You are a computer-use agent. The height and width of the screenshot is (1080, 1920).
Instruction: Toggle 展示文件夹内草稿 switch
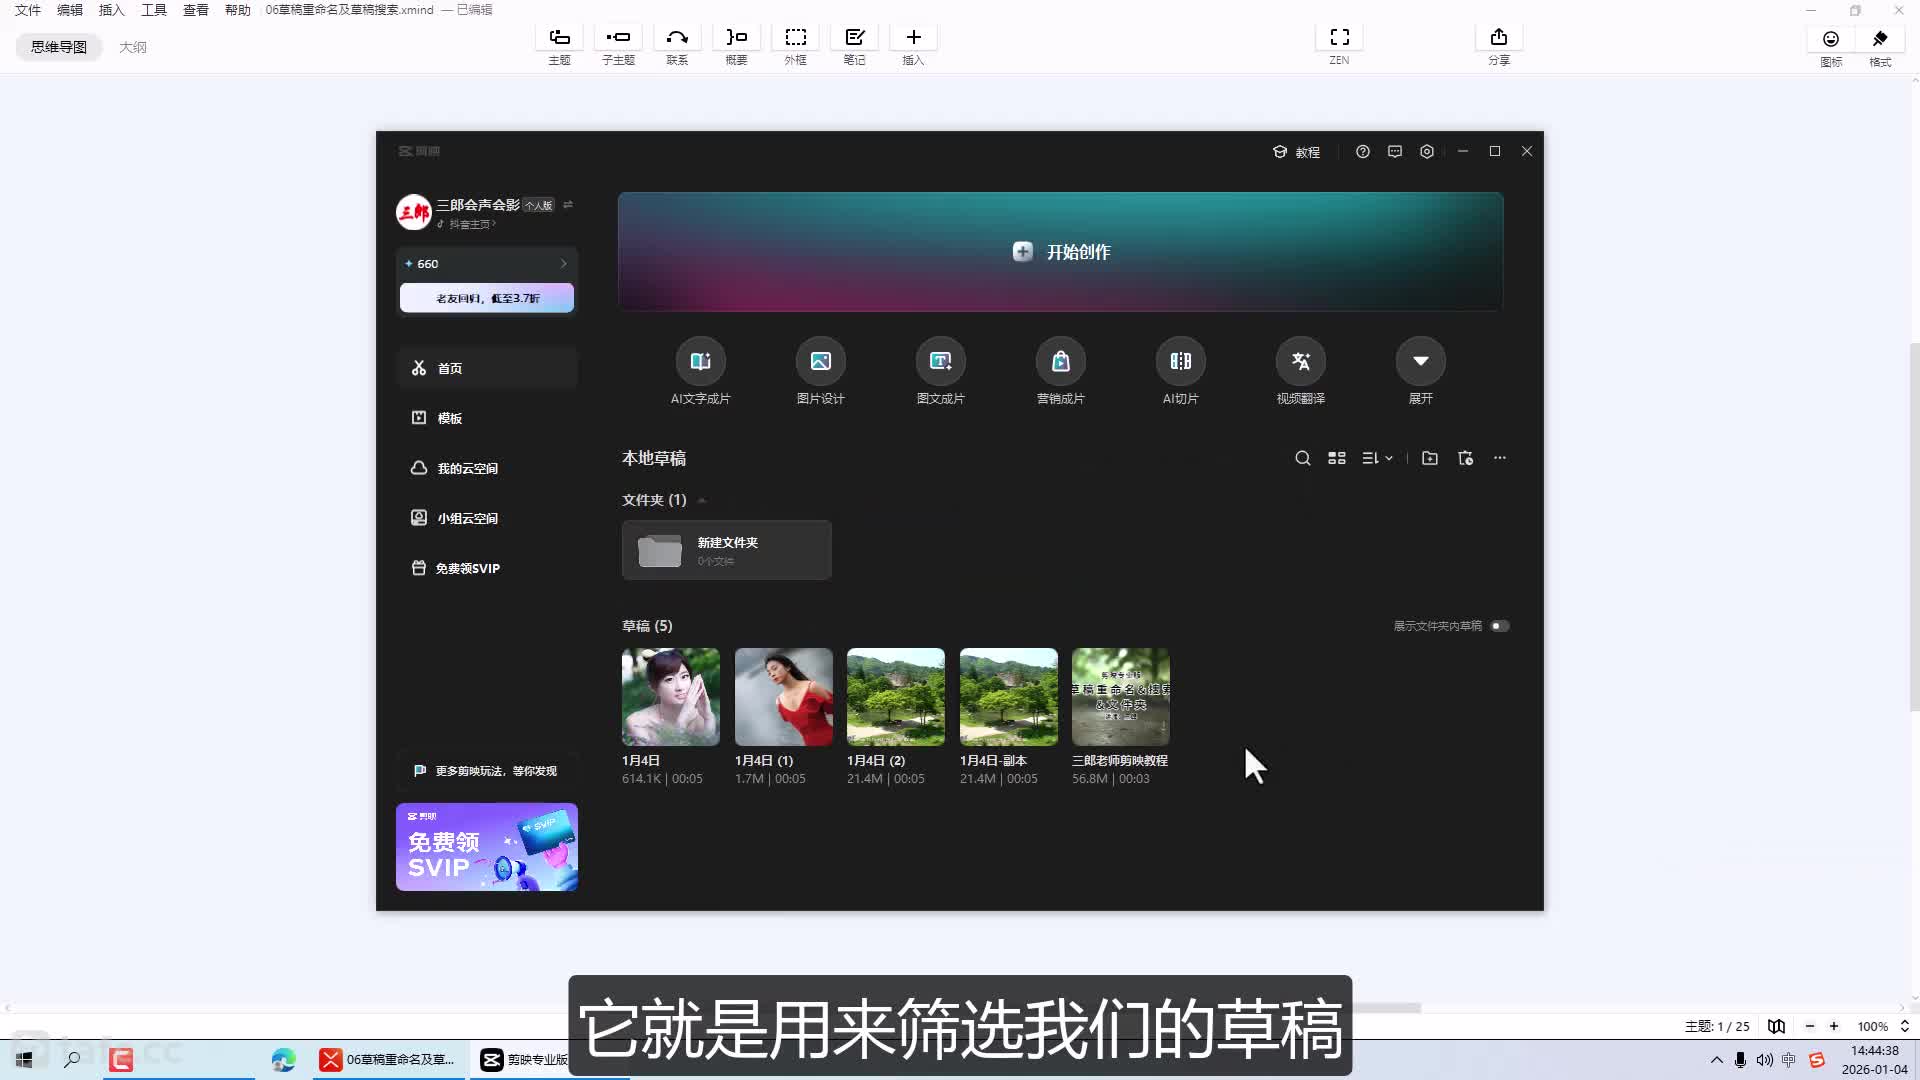pyautogui.click(x=1499, y=626)
